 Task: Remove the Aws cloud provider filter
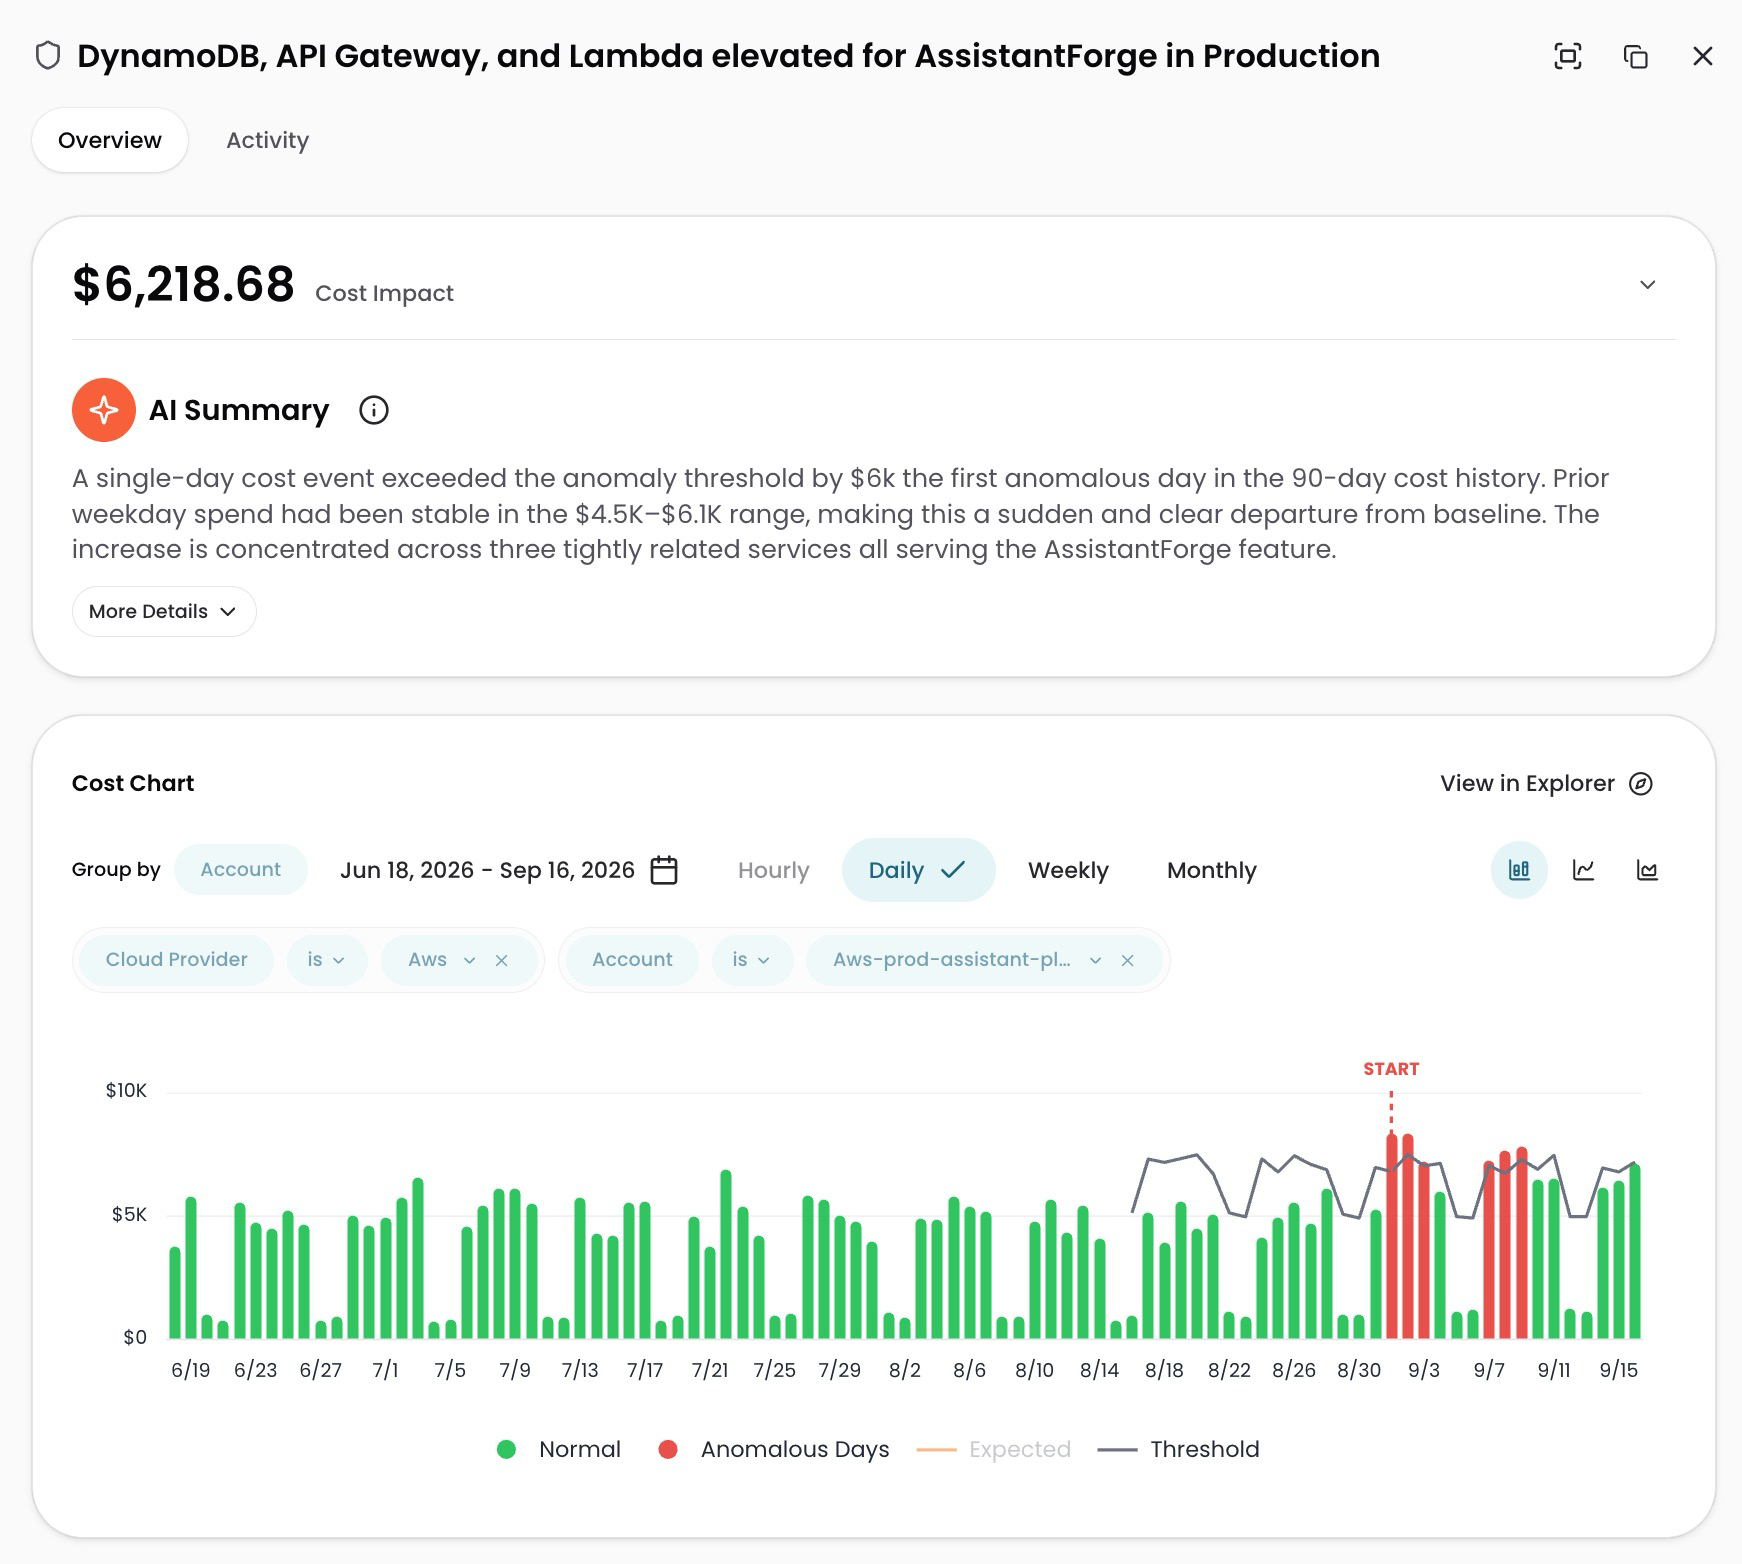pos(502,961)
